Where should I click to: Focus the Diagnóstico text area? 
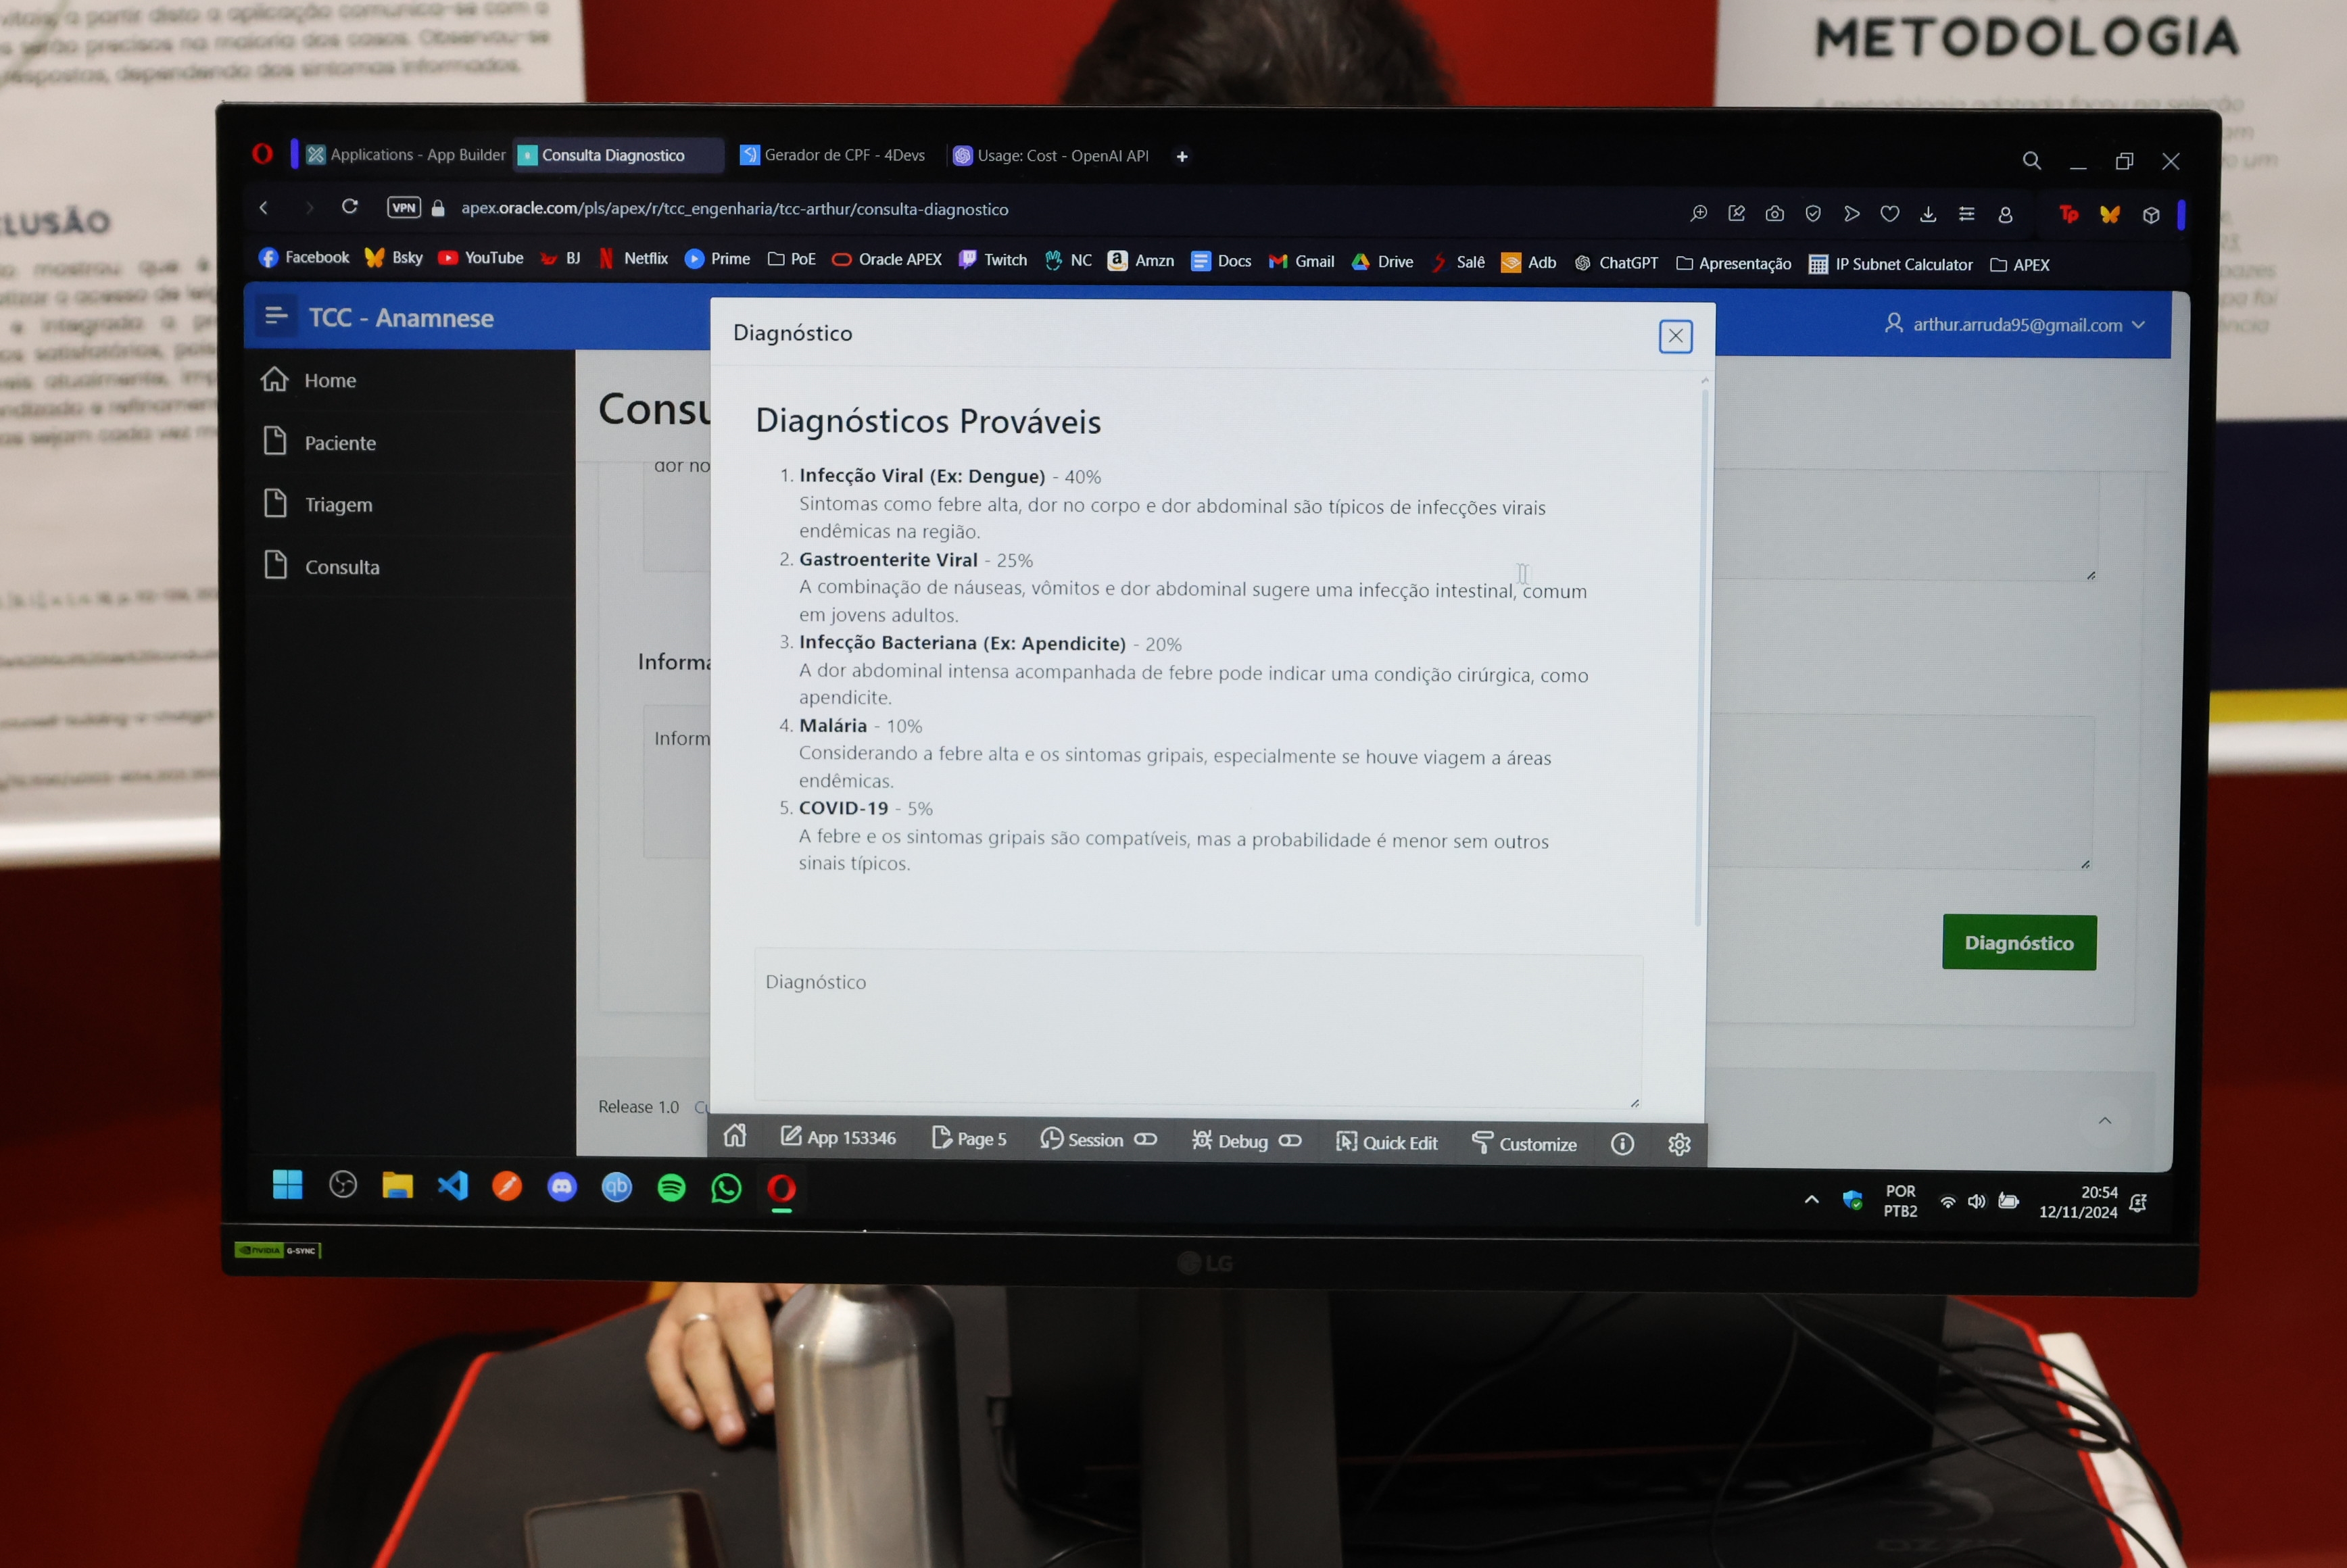1198,1028
